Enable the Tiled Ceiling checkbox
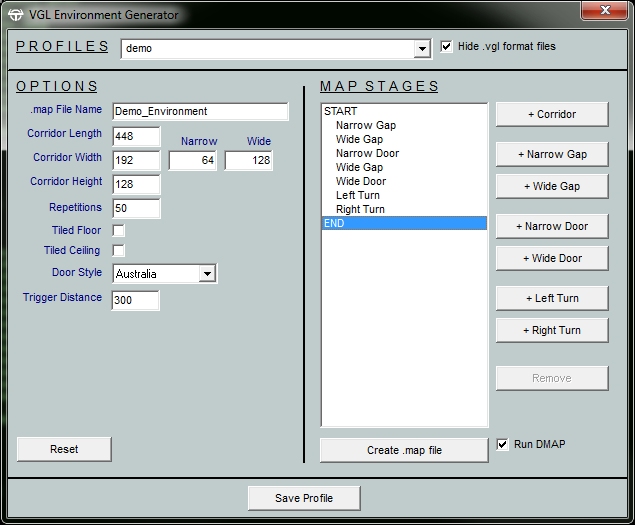The image size is (635, 525). (x=119, y=250)
